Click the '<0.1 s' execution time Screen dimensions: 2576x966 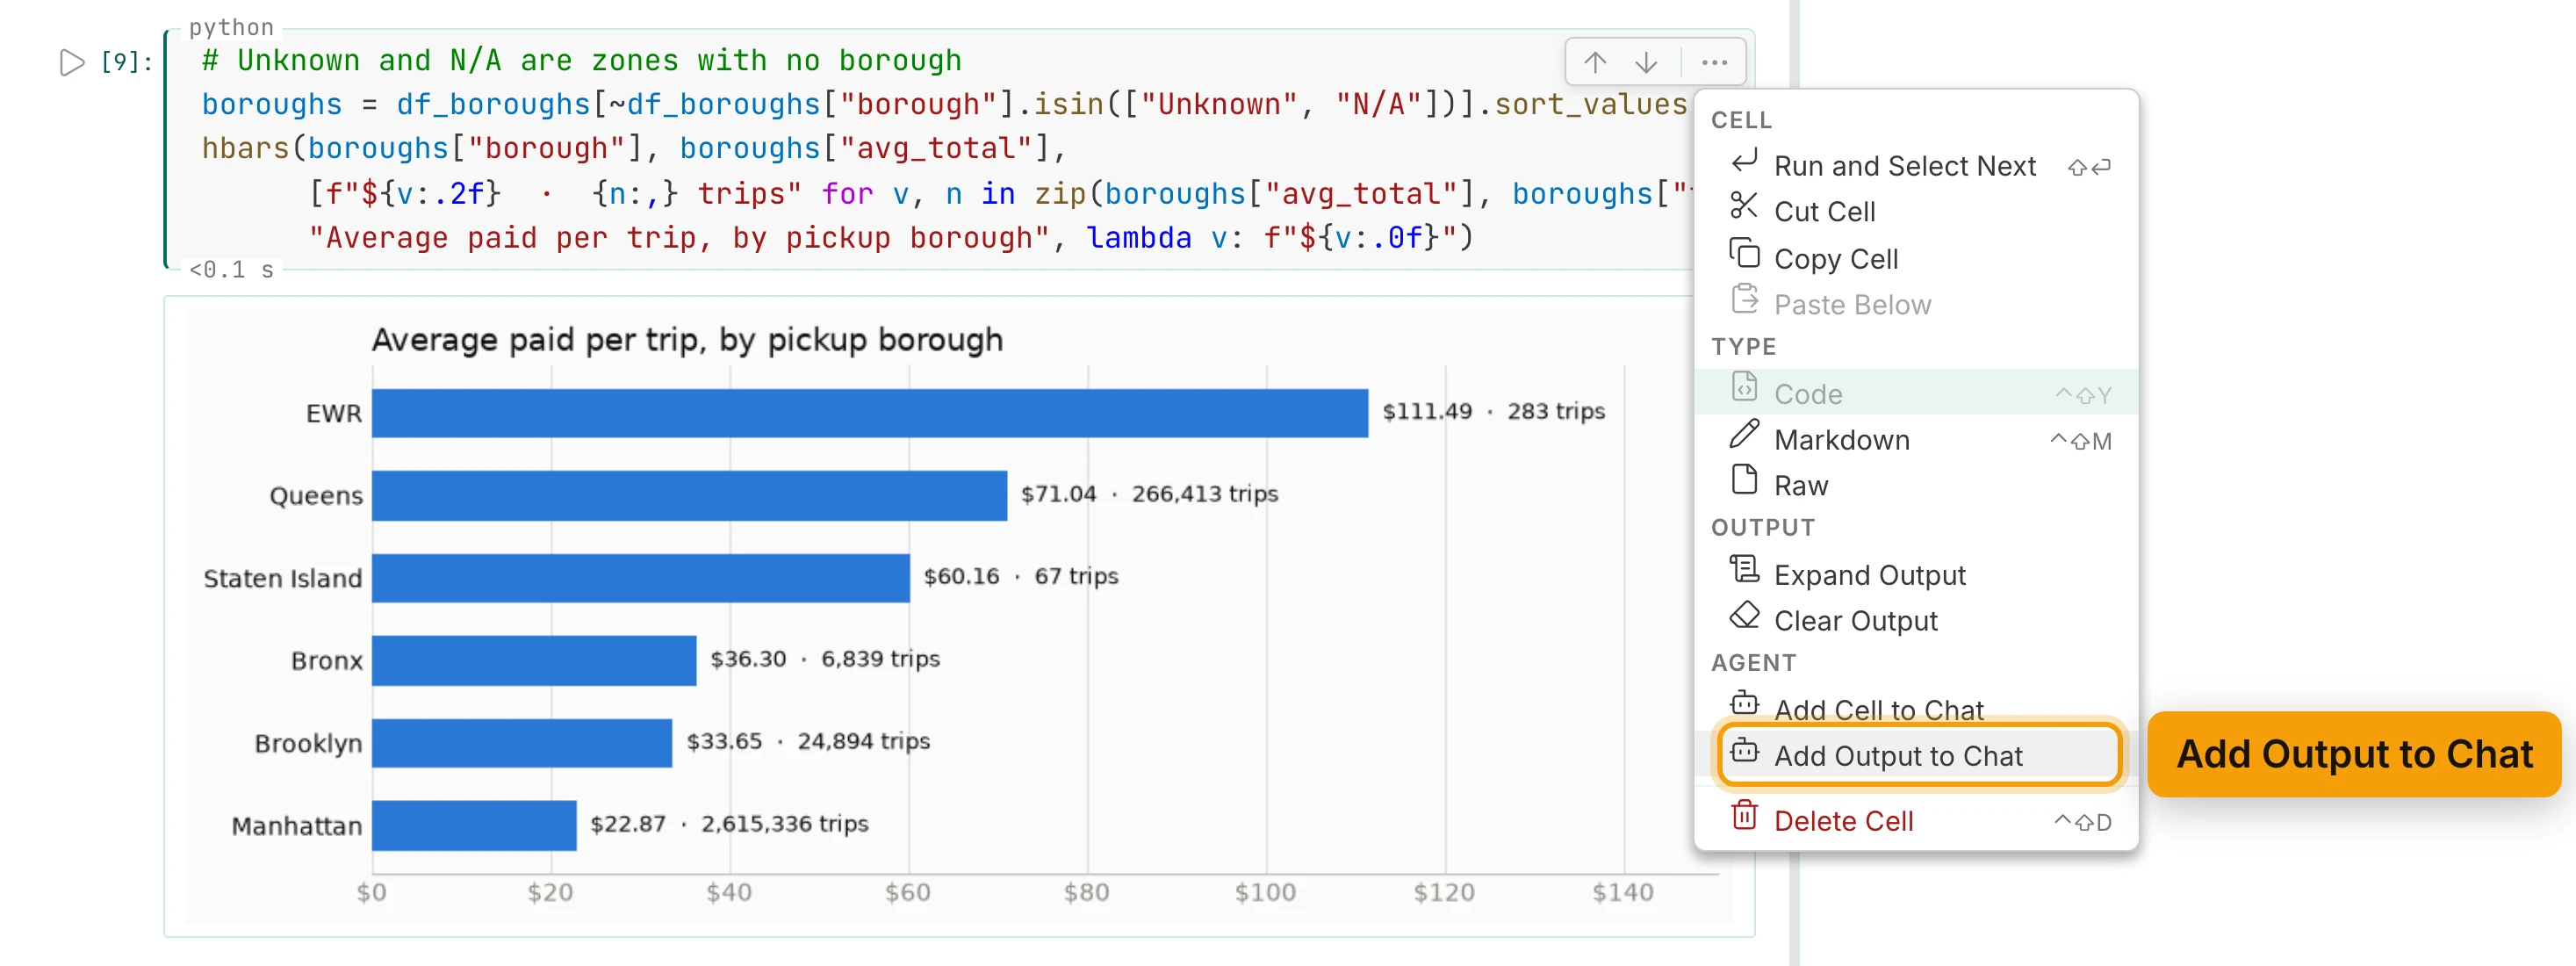(x=231, y=270)
